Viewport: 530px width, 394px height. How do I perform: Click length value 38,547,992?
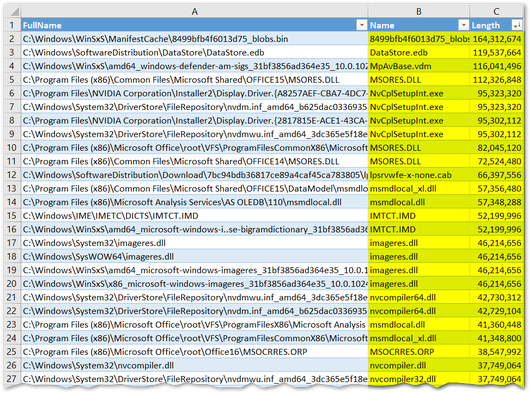(496, 352)
